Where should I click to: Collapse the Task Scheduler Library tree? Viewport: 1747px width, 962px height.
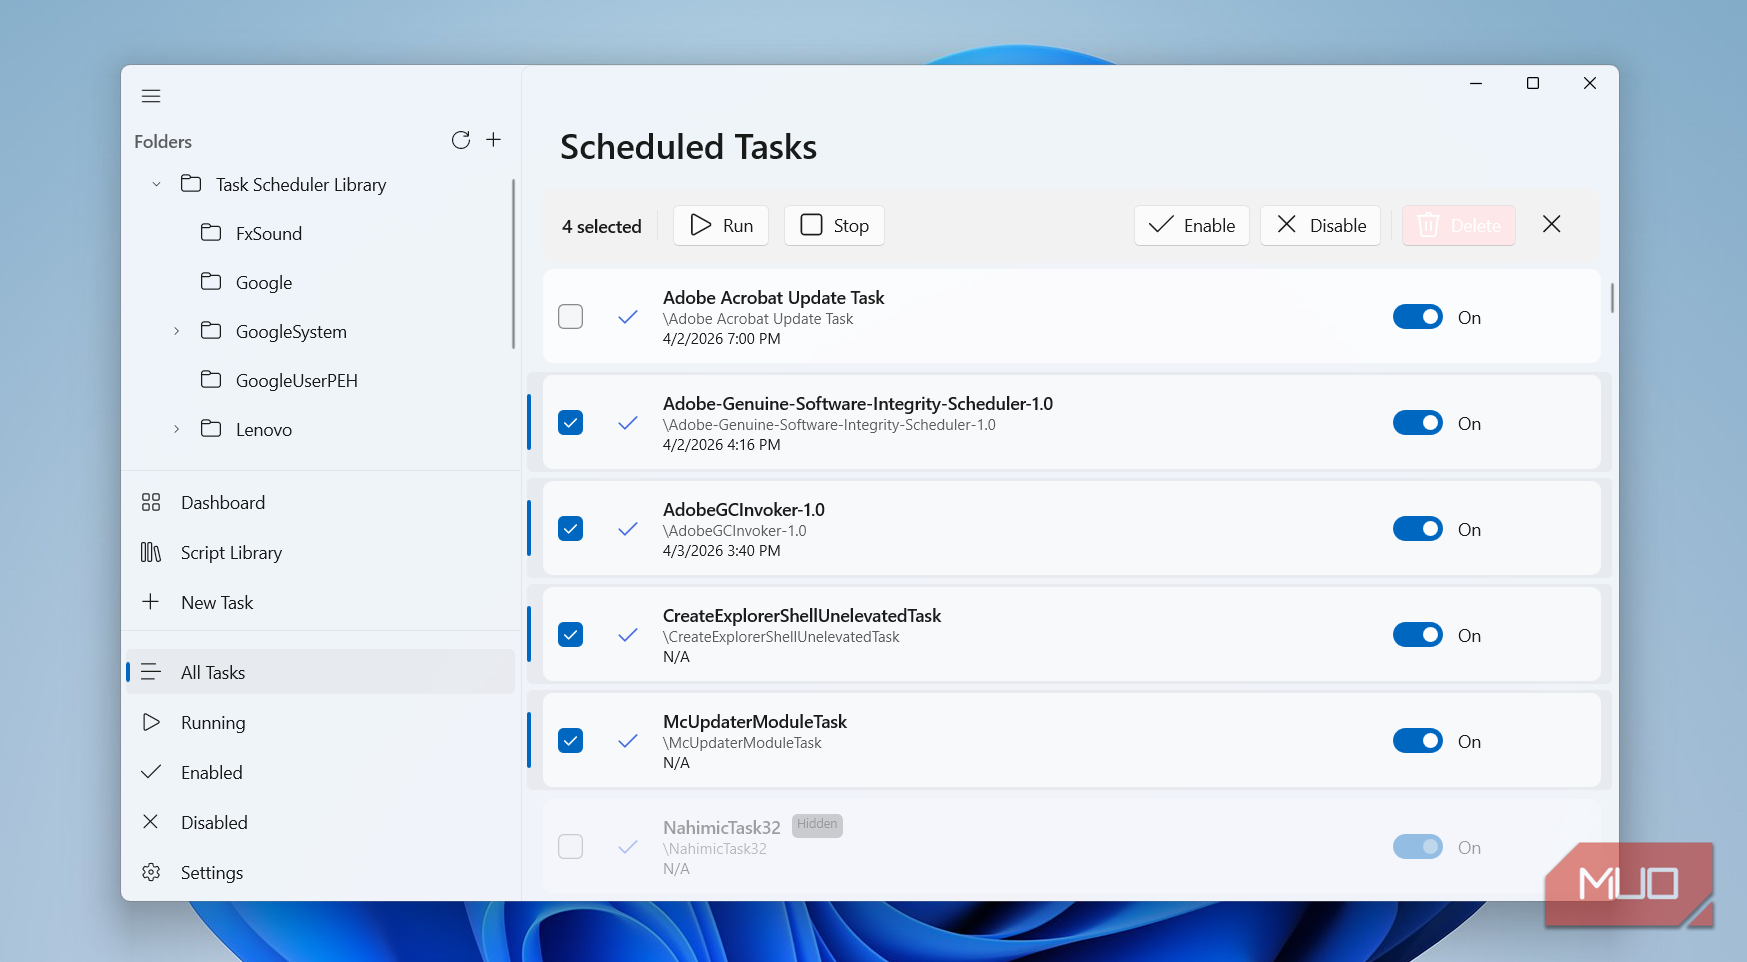click(x=156, y=185)
